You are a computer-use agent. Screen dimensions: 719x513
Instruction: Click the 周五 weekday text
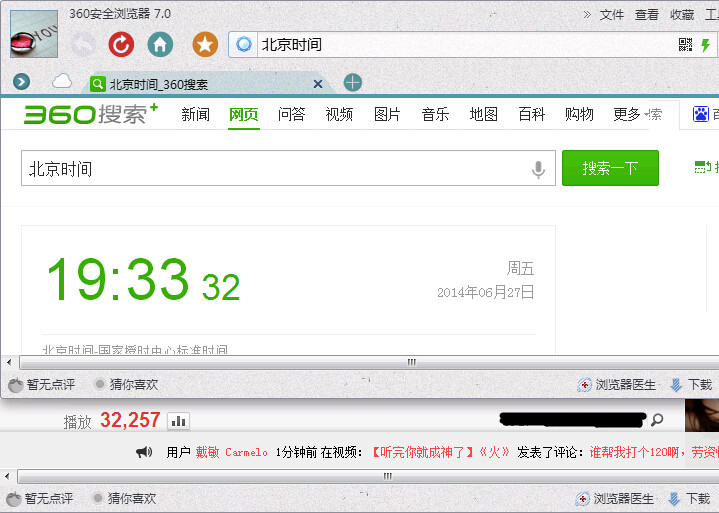coord(520,268)
